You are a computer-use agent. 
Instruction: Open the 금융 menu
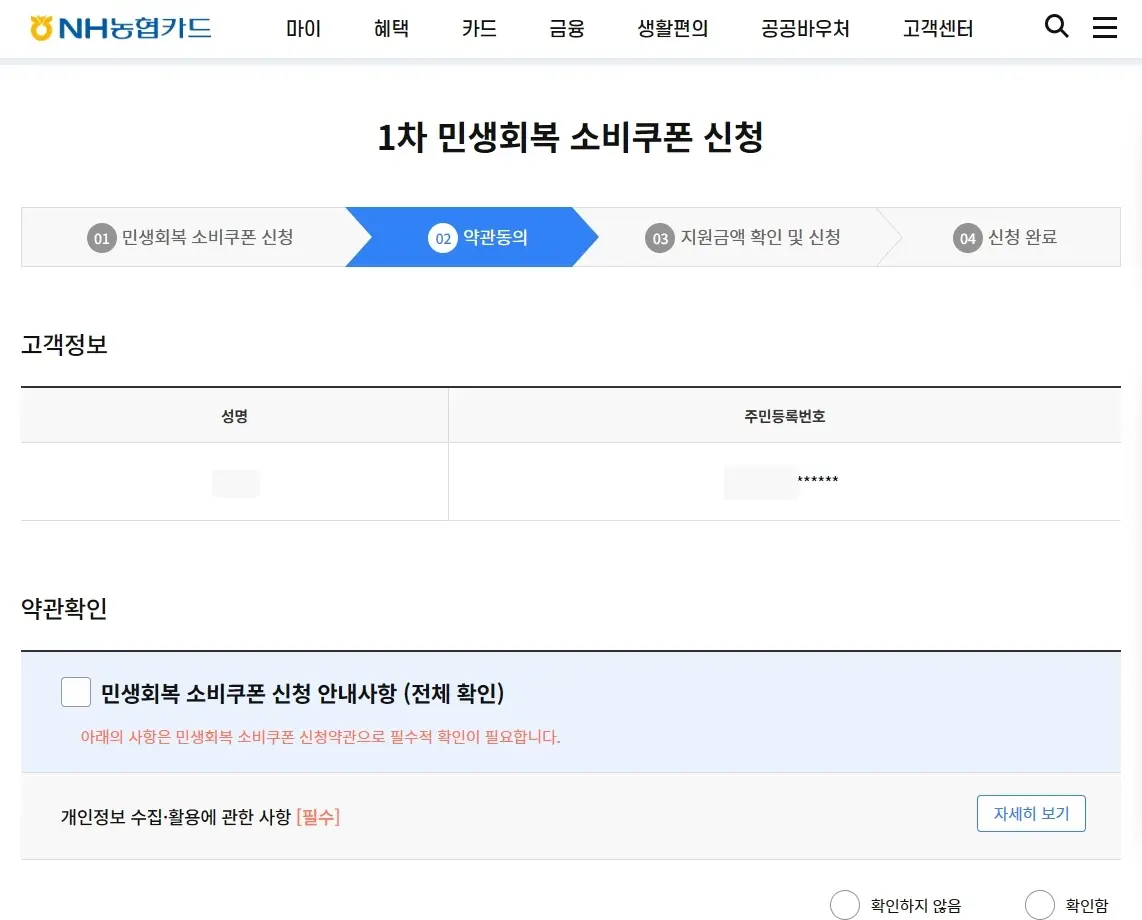pos(567,29)
